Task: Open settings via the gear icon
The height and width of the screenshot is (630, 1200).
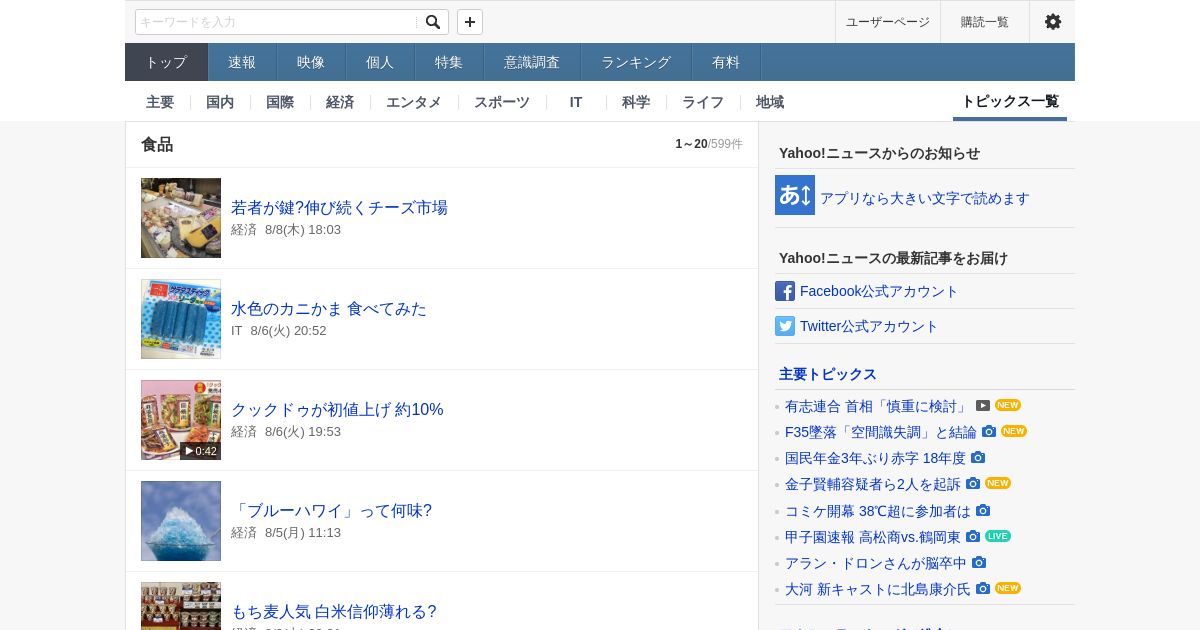Action: pyautogui.click(x=1052, y=22)
